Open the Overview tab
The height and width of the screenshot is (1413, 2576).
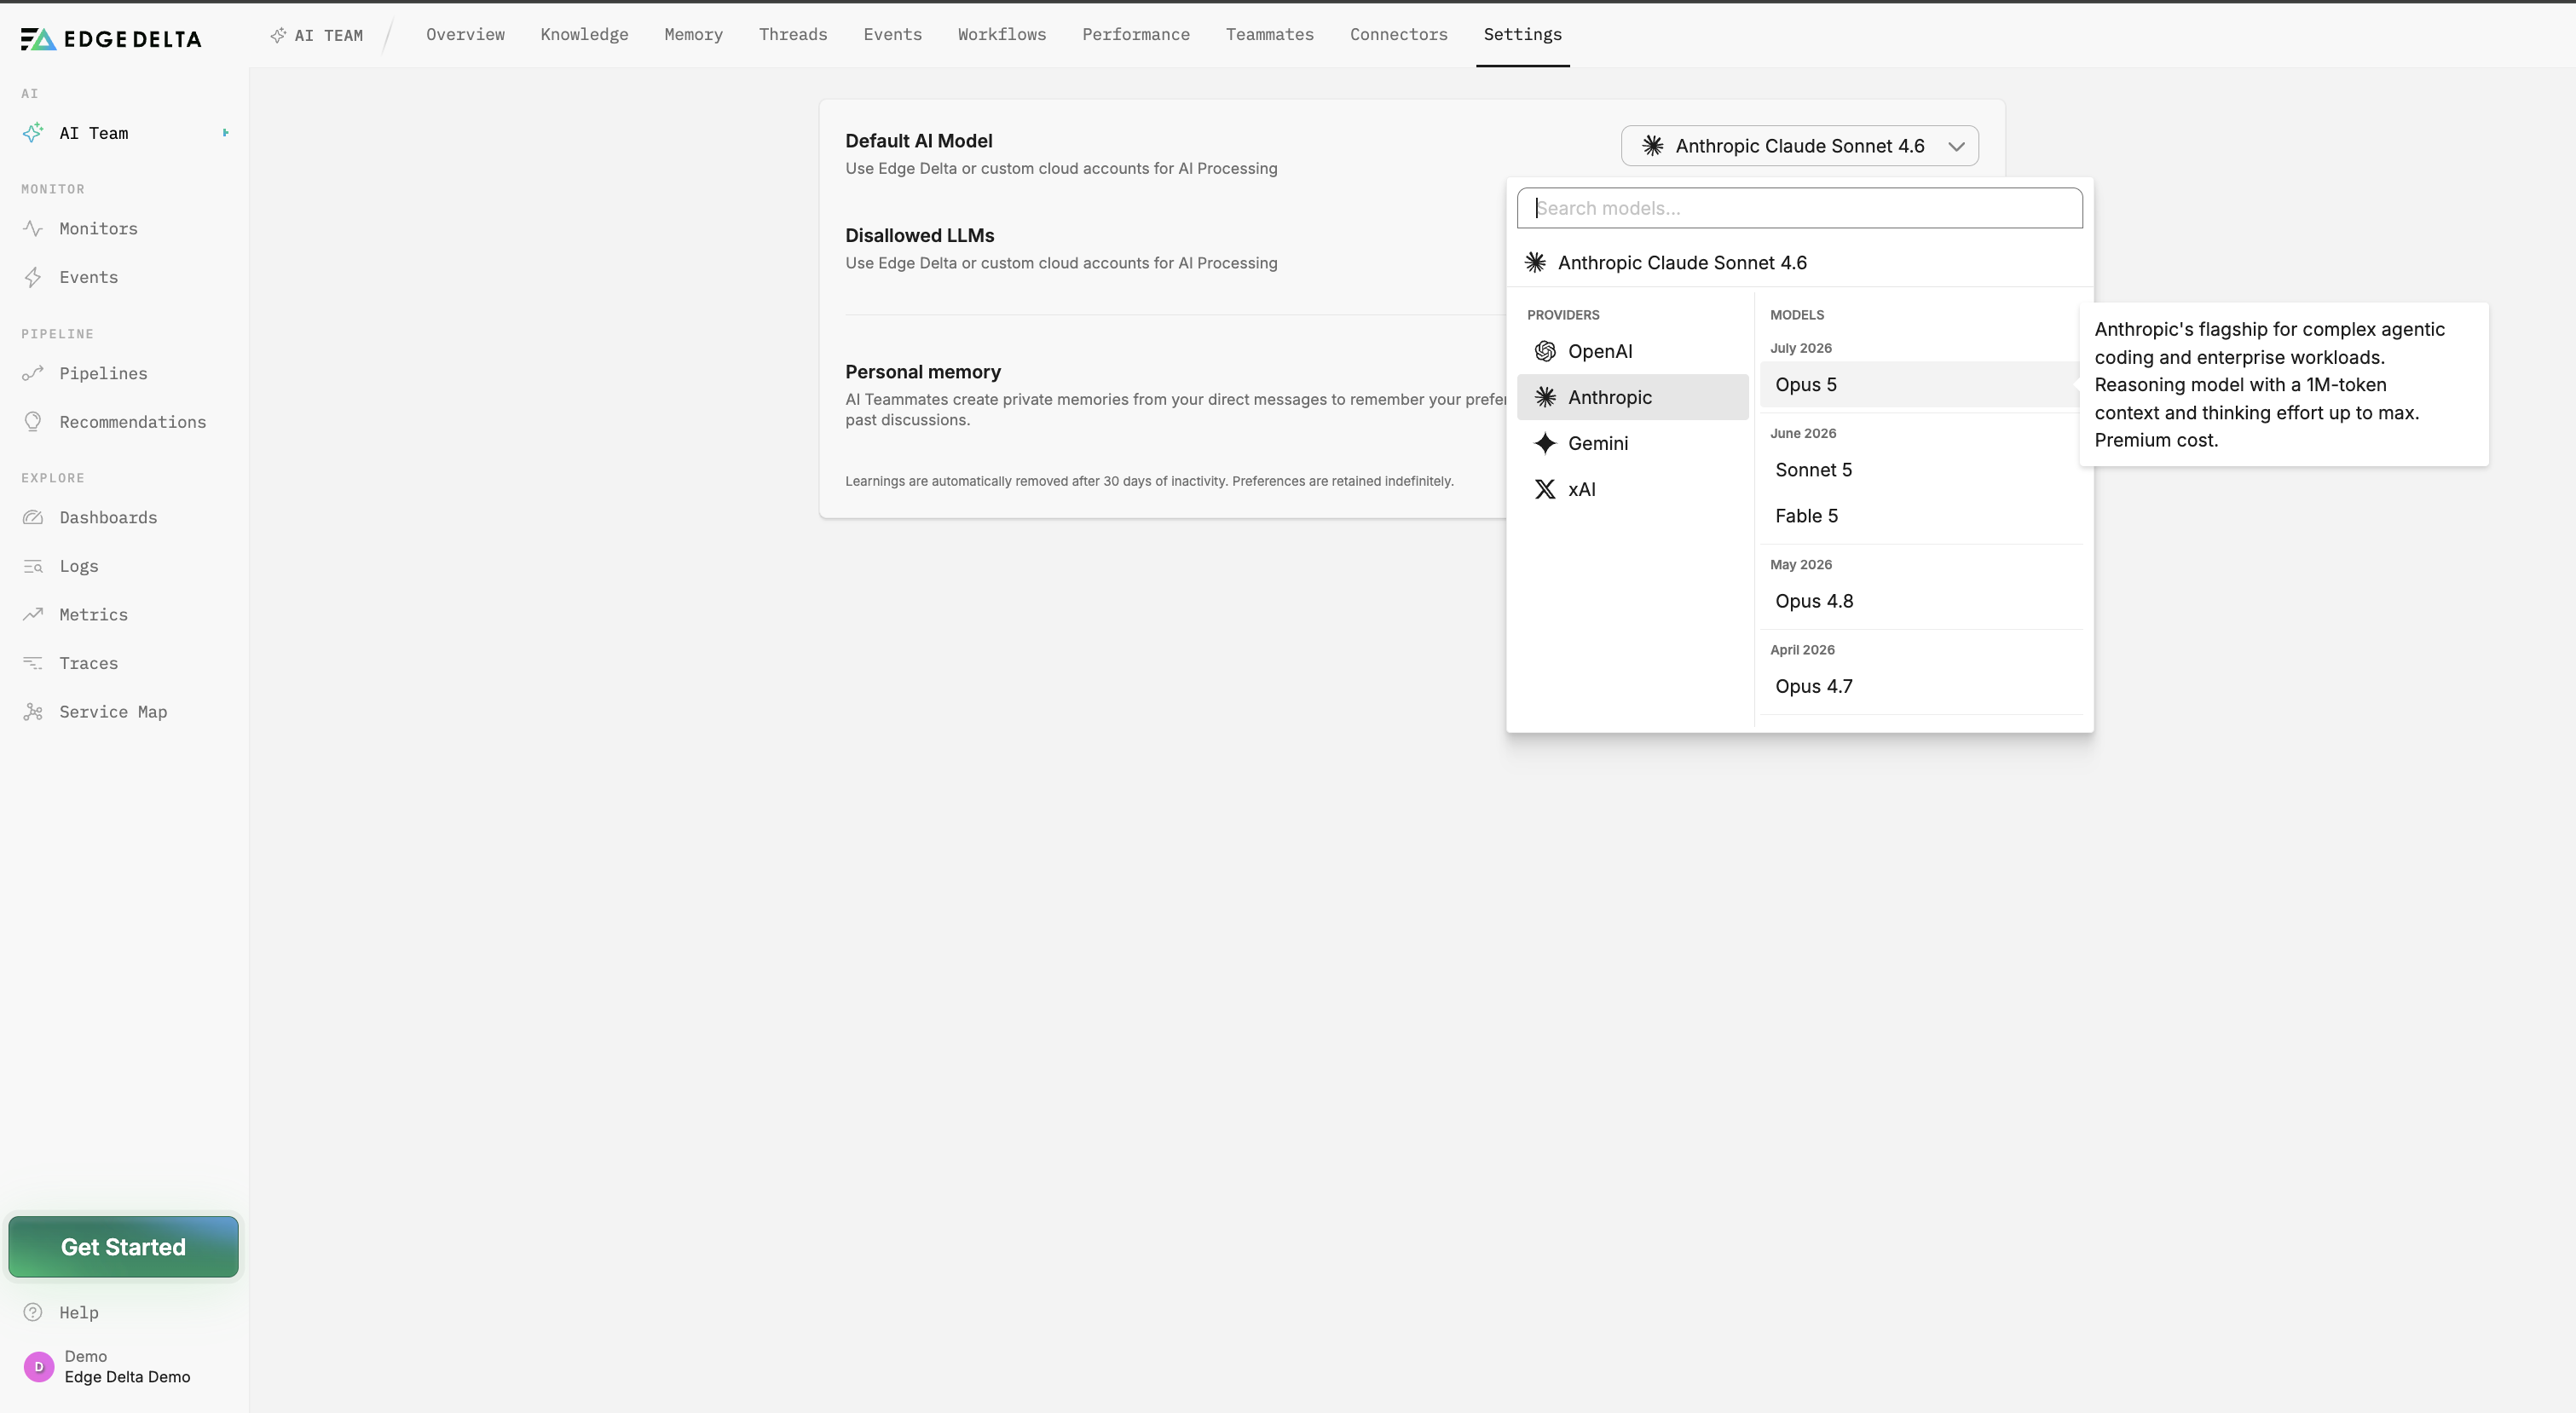point(465,35)
